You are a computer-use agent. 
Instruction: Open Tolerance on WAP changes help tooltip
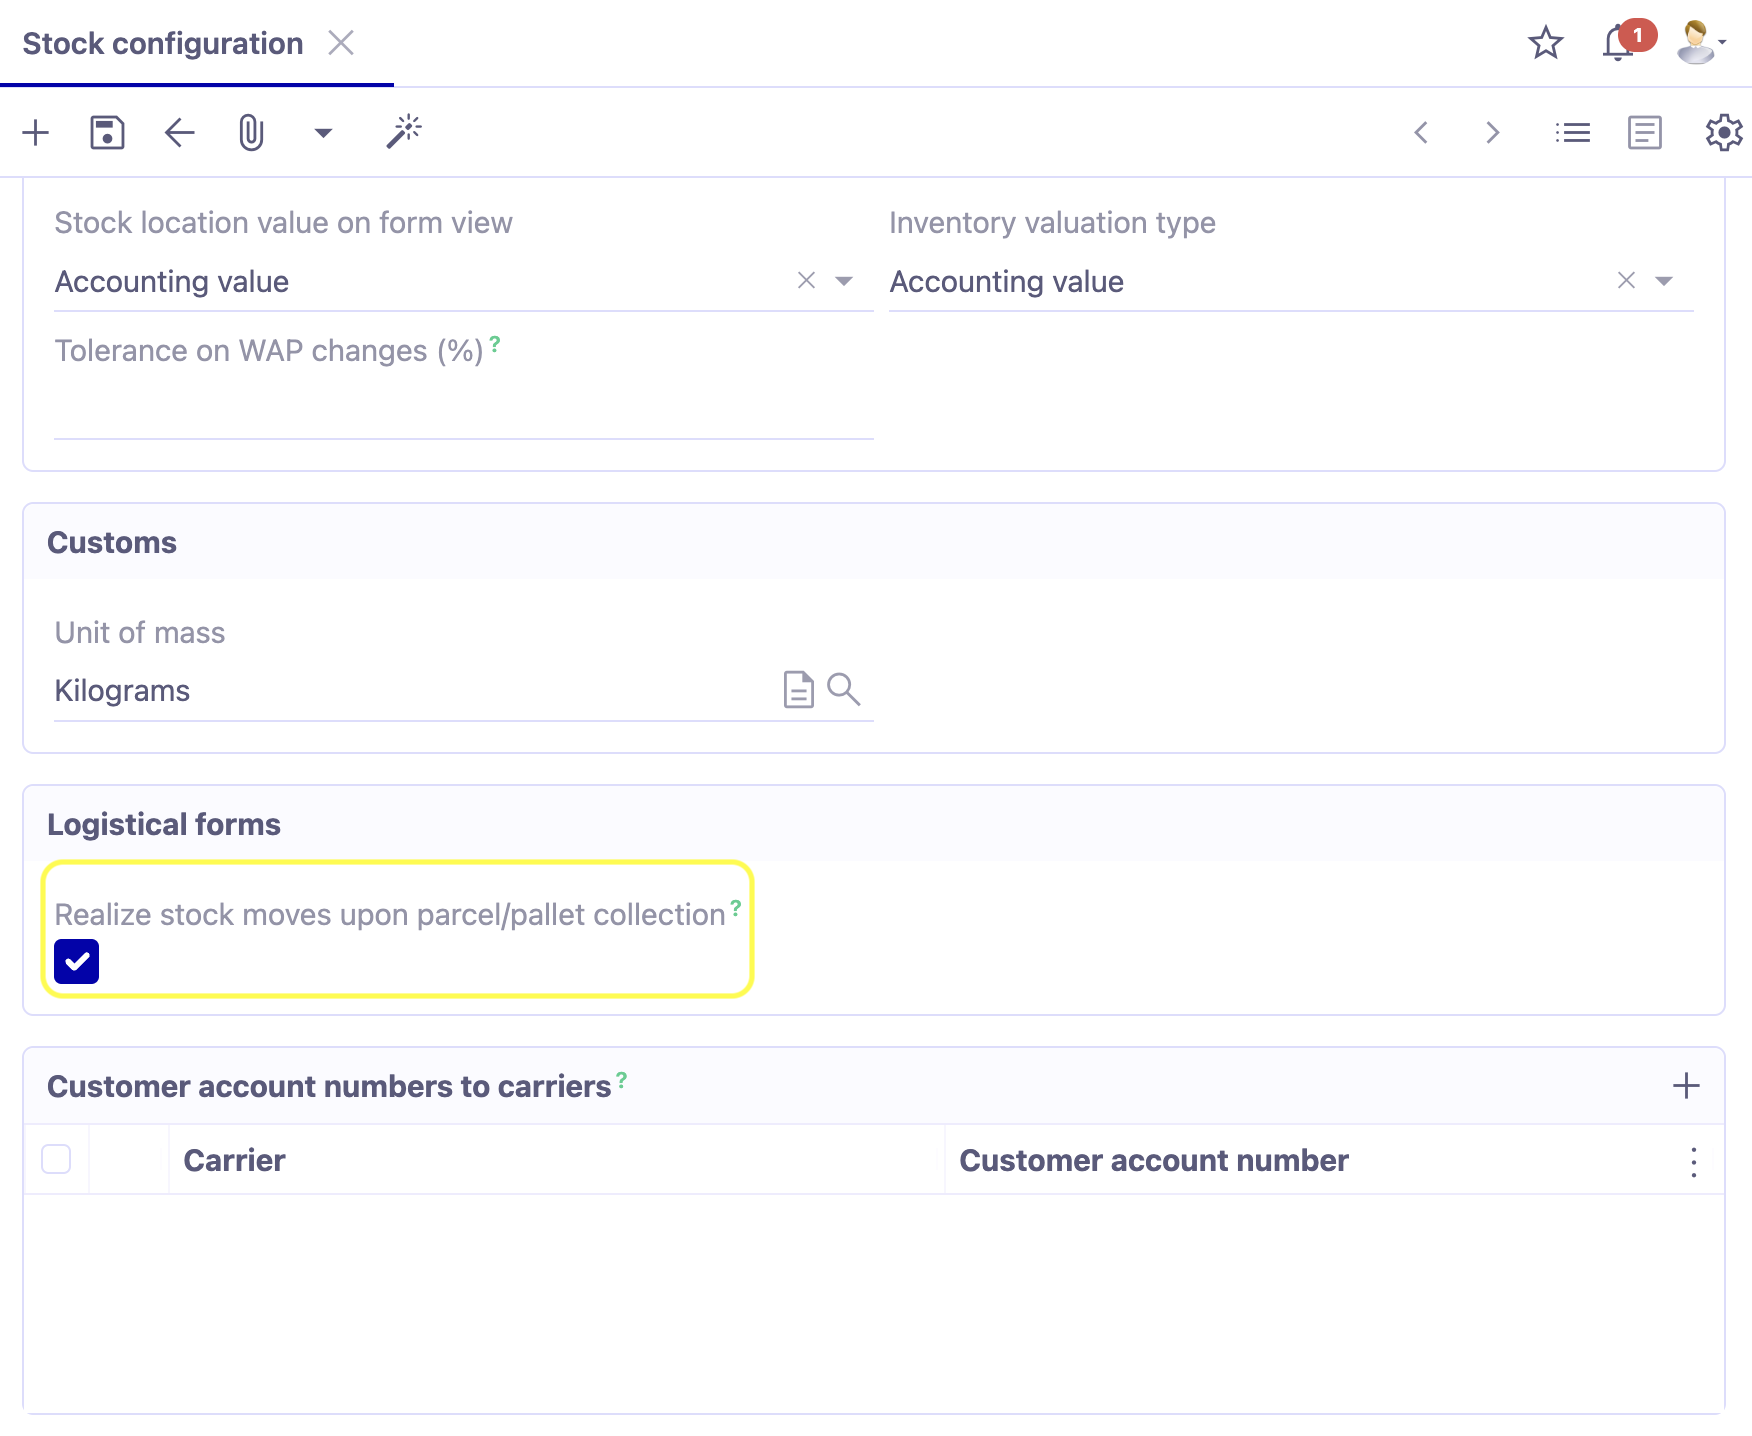pyautogui.click(x=495, y=344)
